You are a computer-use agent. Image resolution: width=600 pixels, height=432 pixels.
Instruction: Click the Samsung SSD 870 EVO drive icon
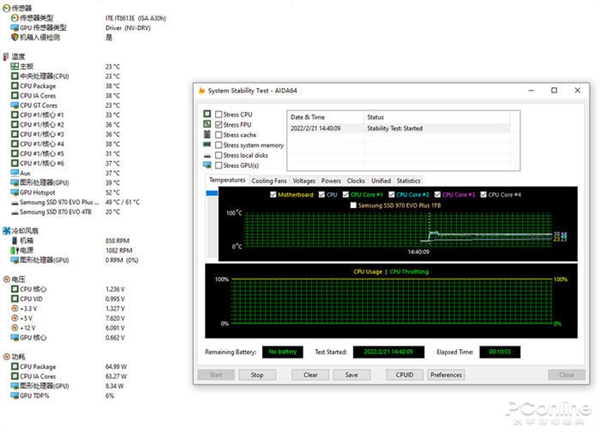(x=15, y=212)
